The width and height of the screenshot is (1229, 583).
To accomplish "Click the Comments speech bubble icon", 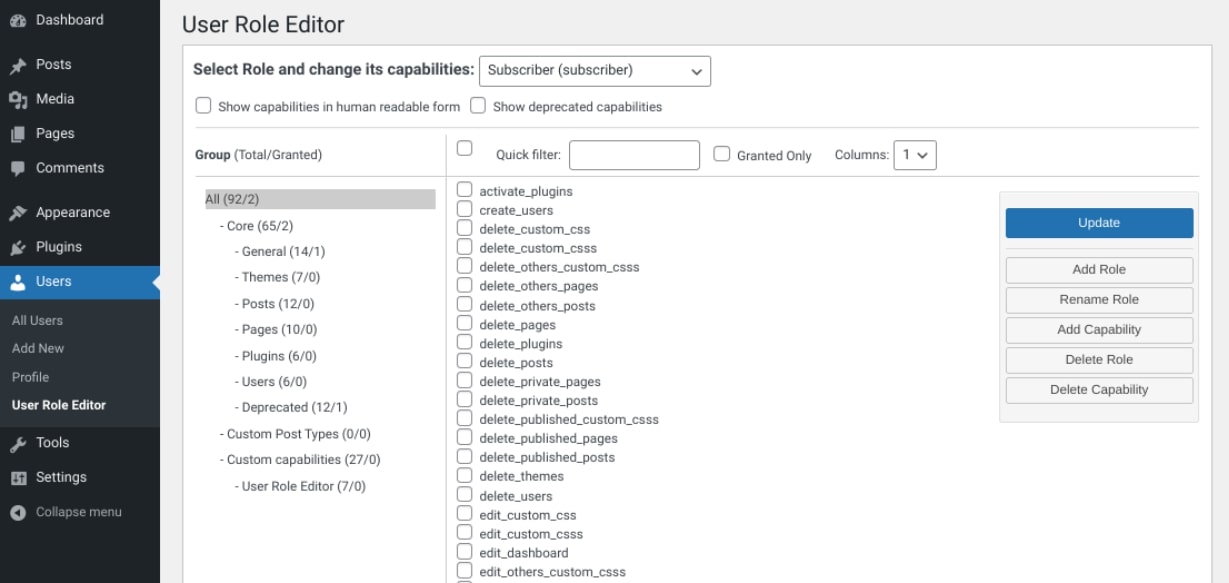I will [x=18, y=168].
